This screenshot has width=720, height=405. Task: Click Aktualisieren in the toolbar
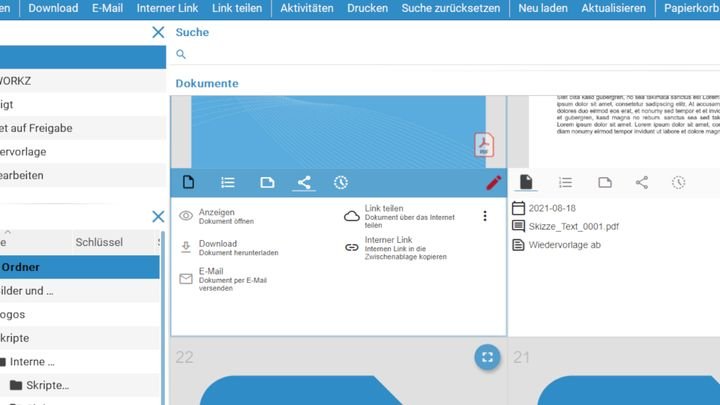tap(613, 8)
